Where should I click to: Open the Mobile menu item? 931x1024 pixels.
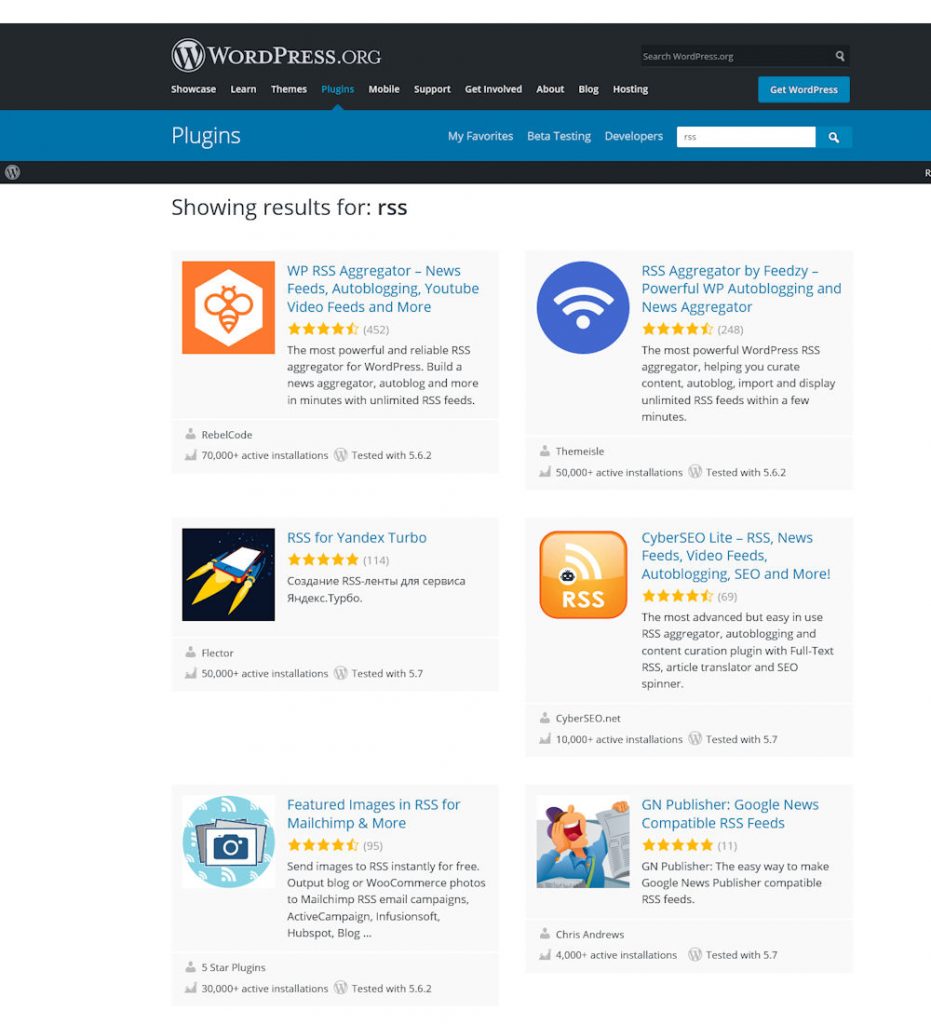(384, 89)
